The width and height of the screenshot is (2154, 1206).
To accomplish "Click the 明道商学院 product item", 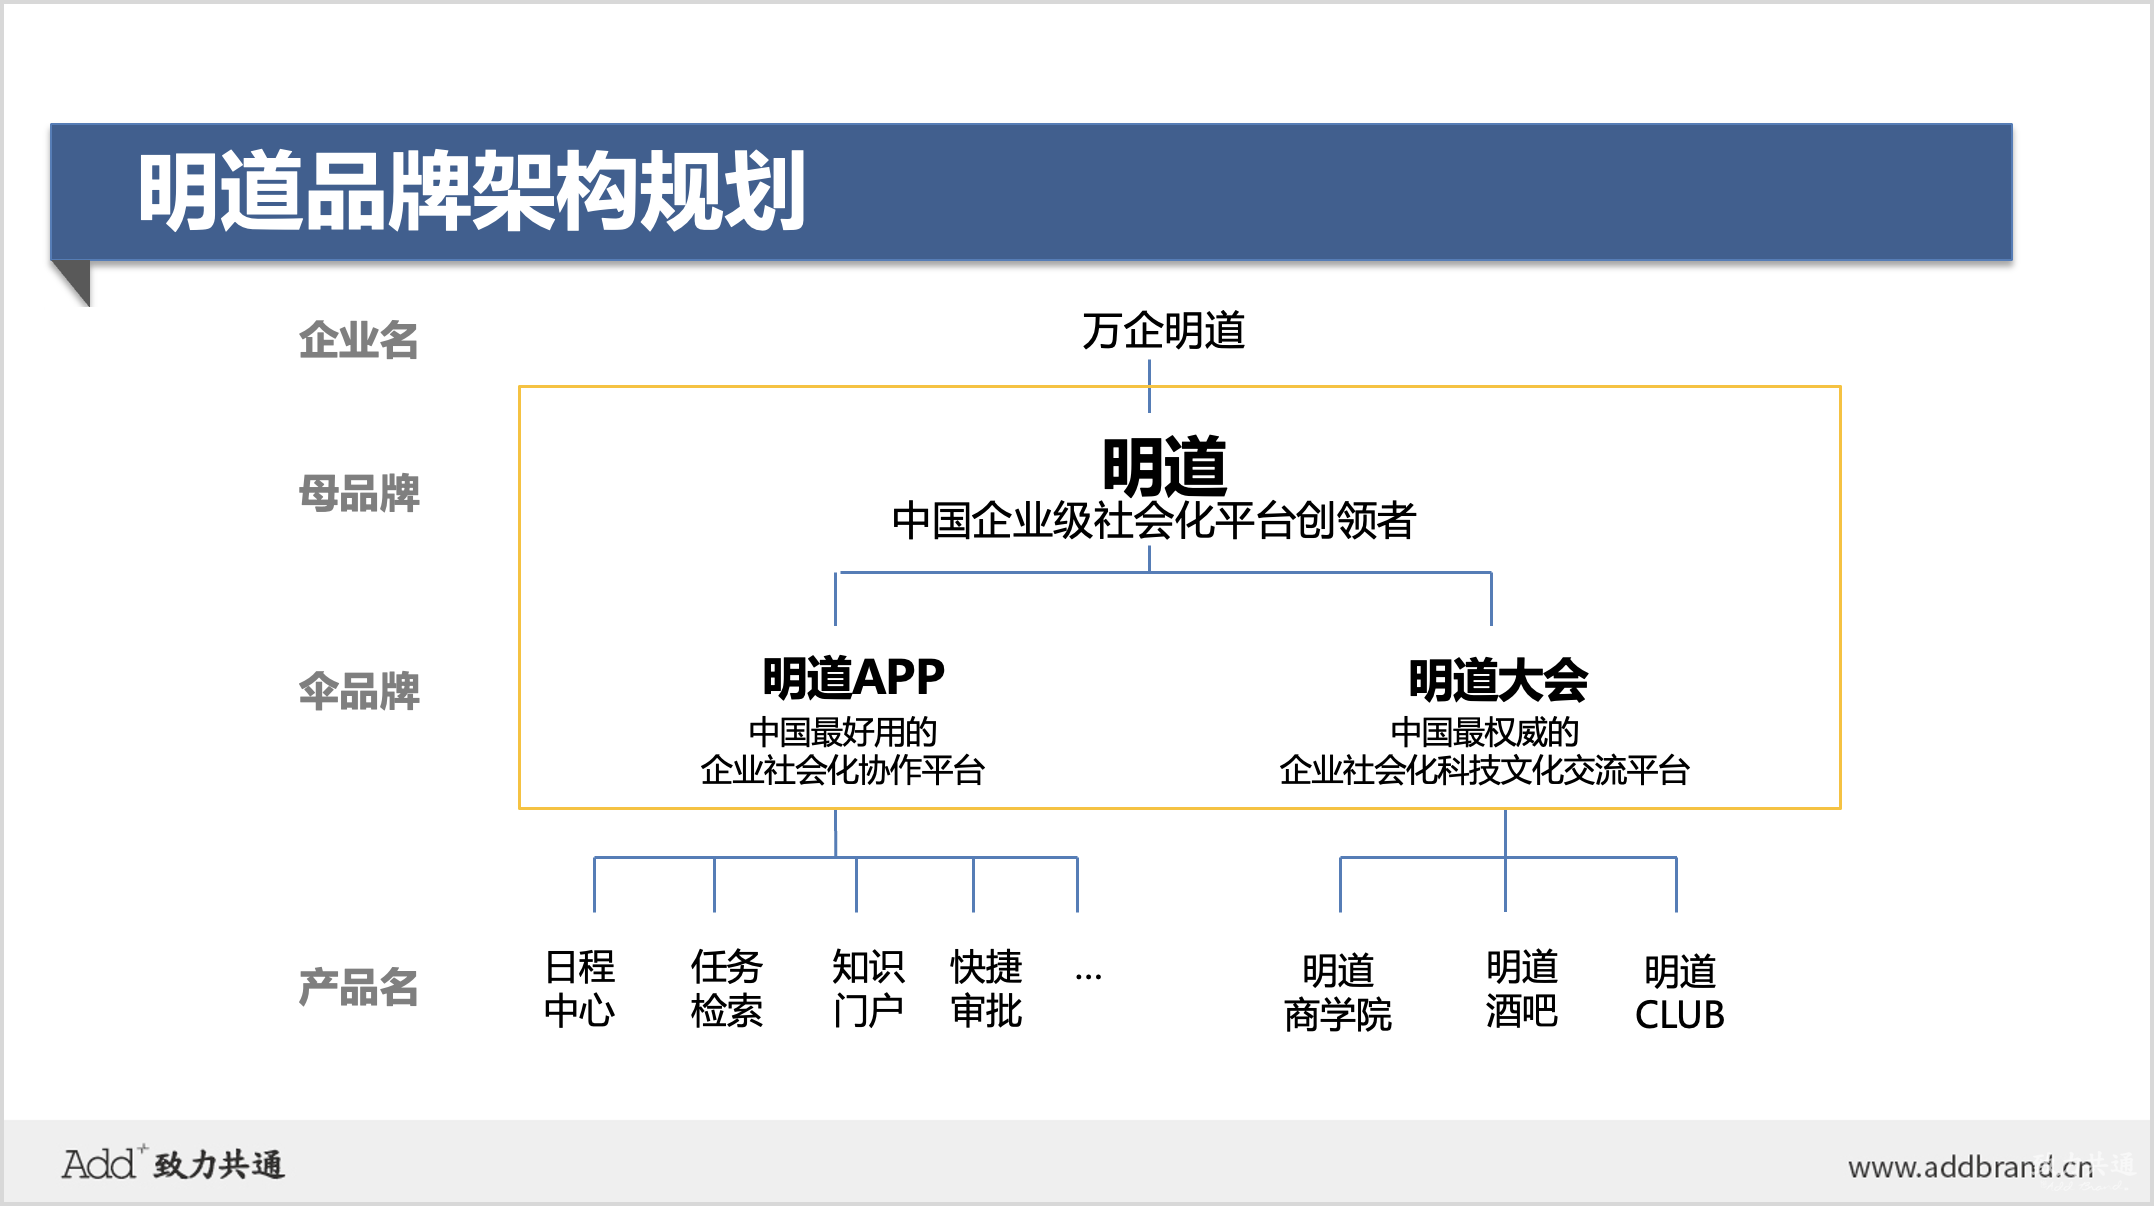I will click(x=1338, y=992).
